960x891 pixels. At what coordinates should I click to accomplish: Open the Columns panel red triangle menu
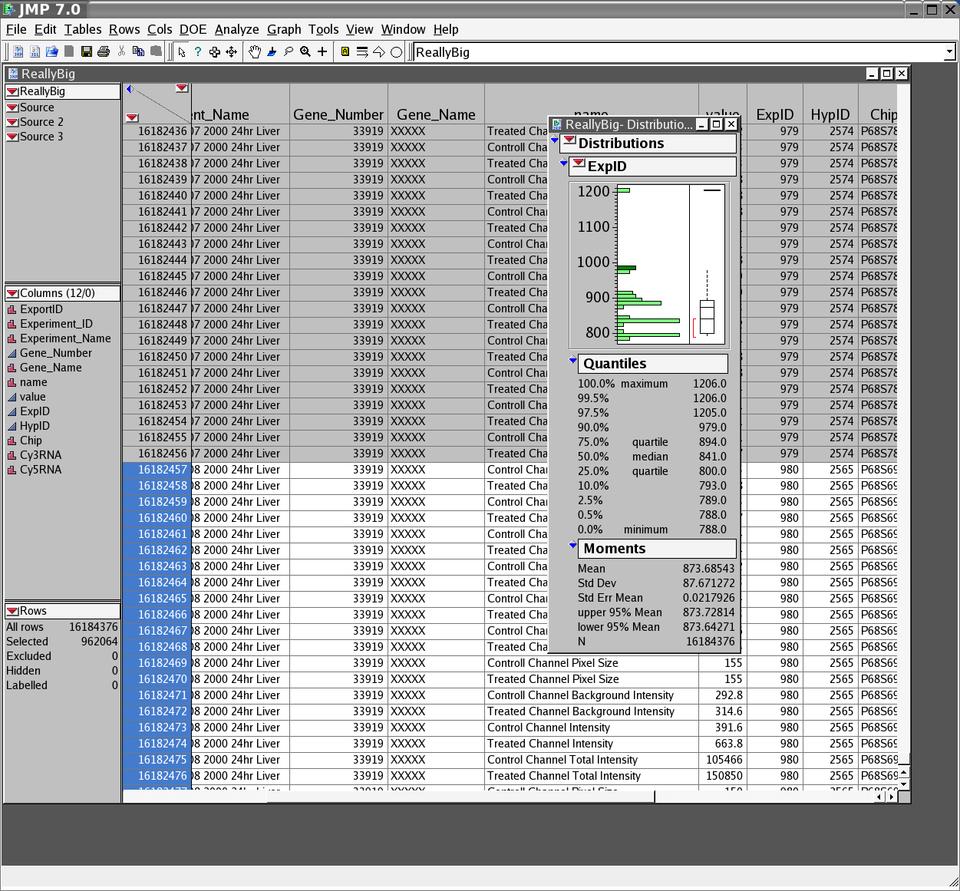click(12, 293)
